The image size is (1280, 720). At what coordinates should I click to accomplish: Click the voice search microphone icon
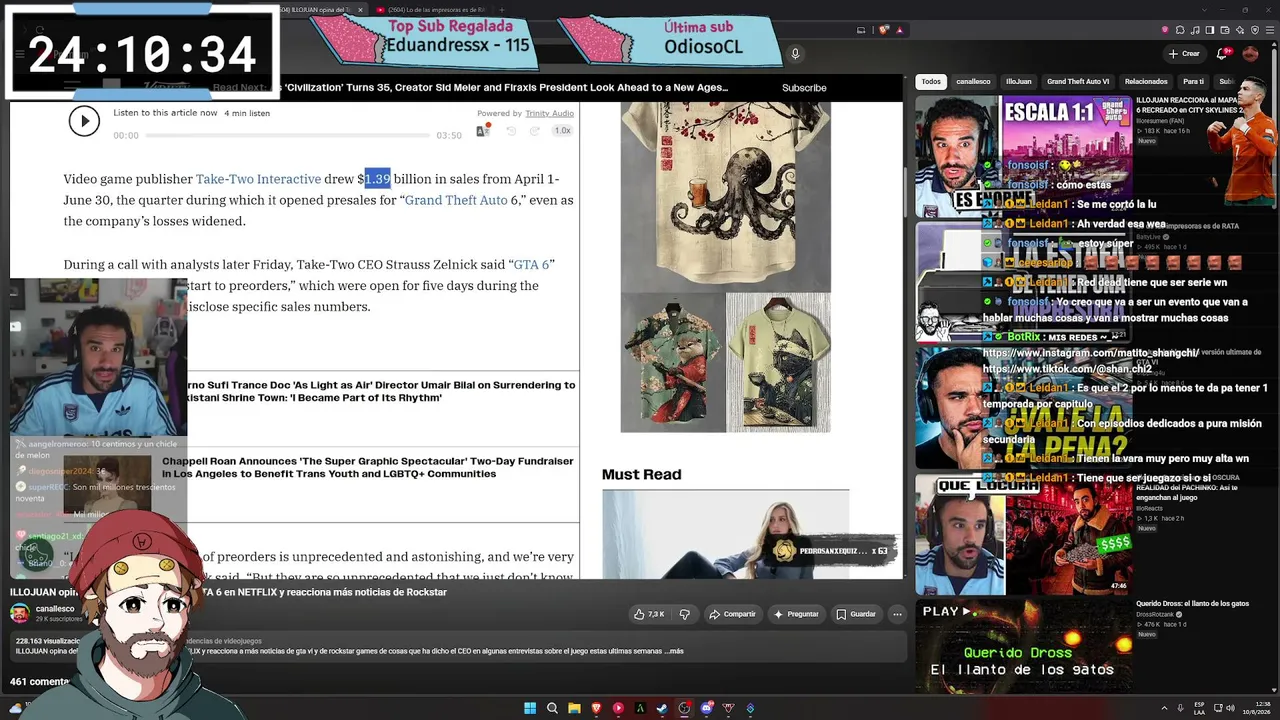pos(795,54)
